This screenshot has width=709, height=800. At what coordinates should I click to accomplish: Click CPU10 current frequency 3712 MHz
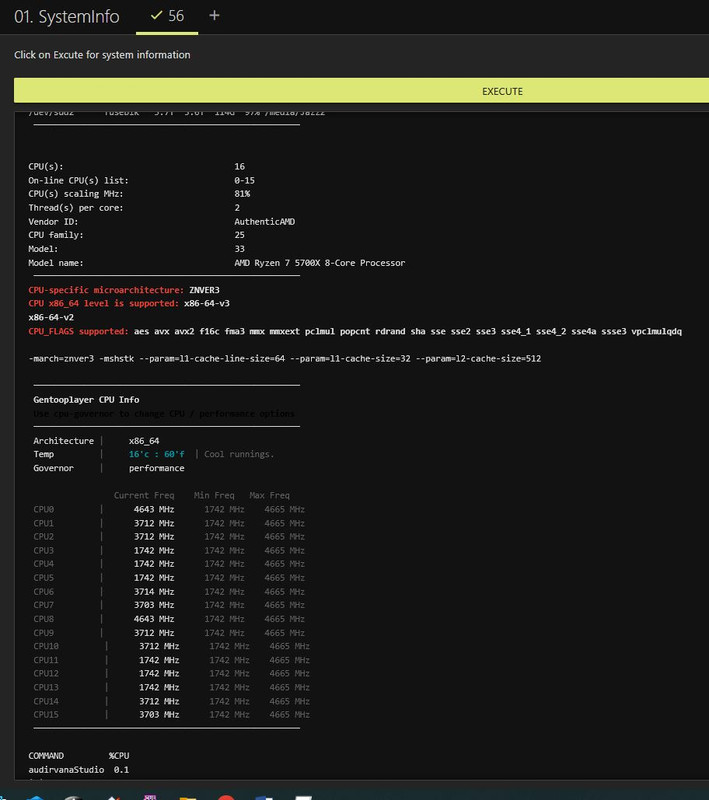click(159, 646)
